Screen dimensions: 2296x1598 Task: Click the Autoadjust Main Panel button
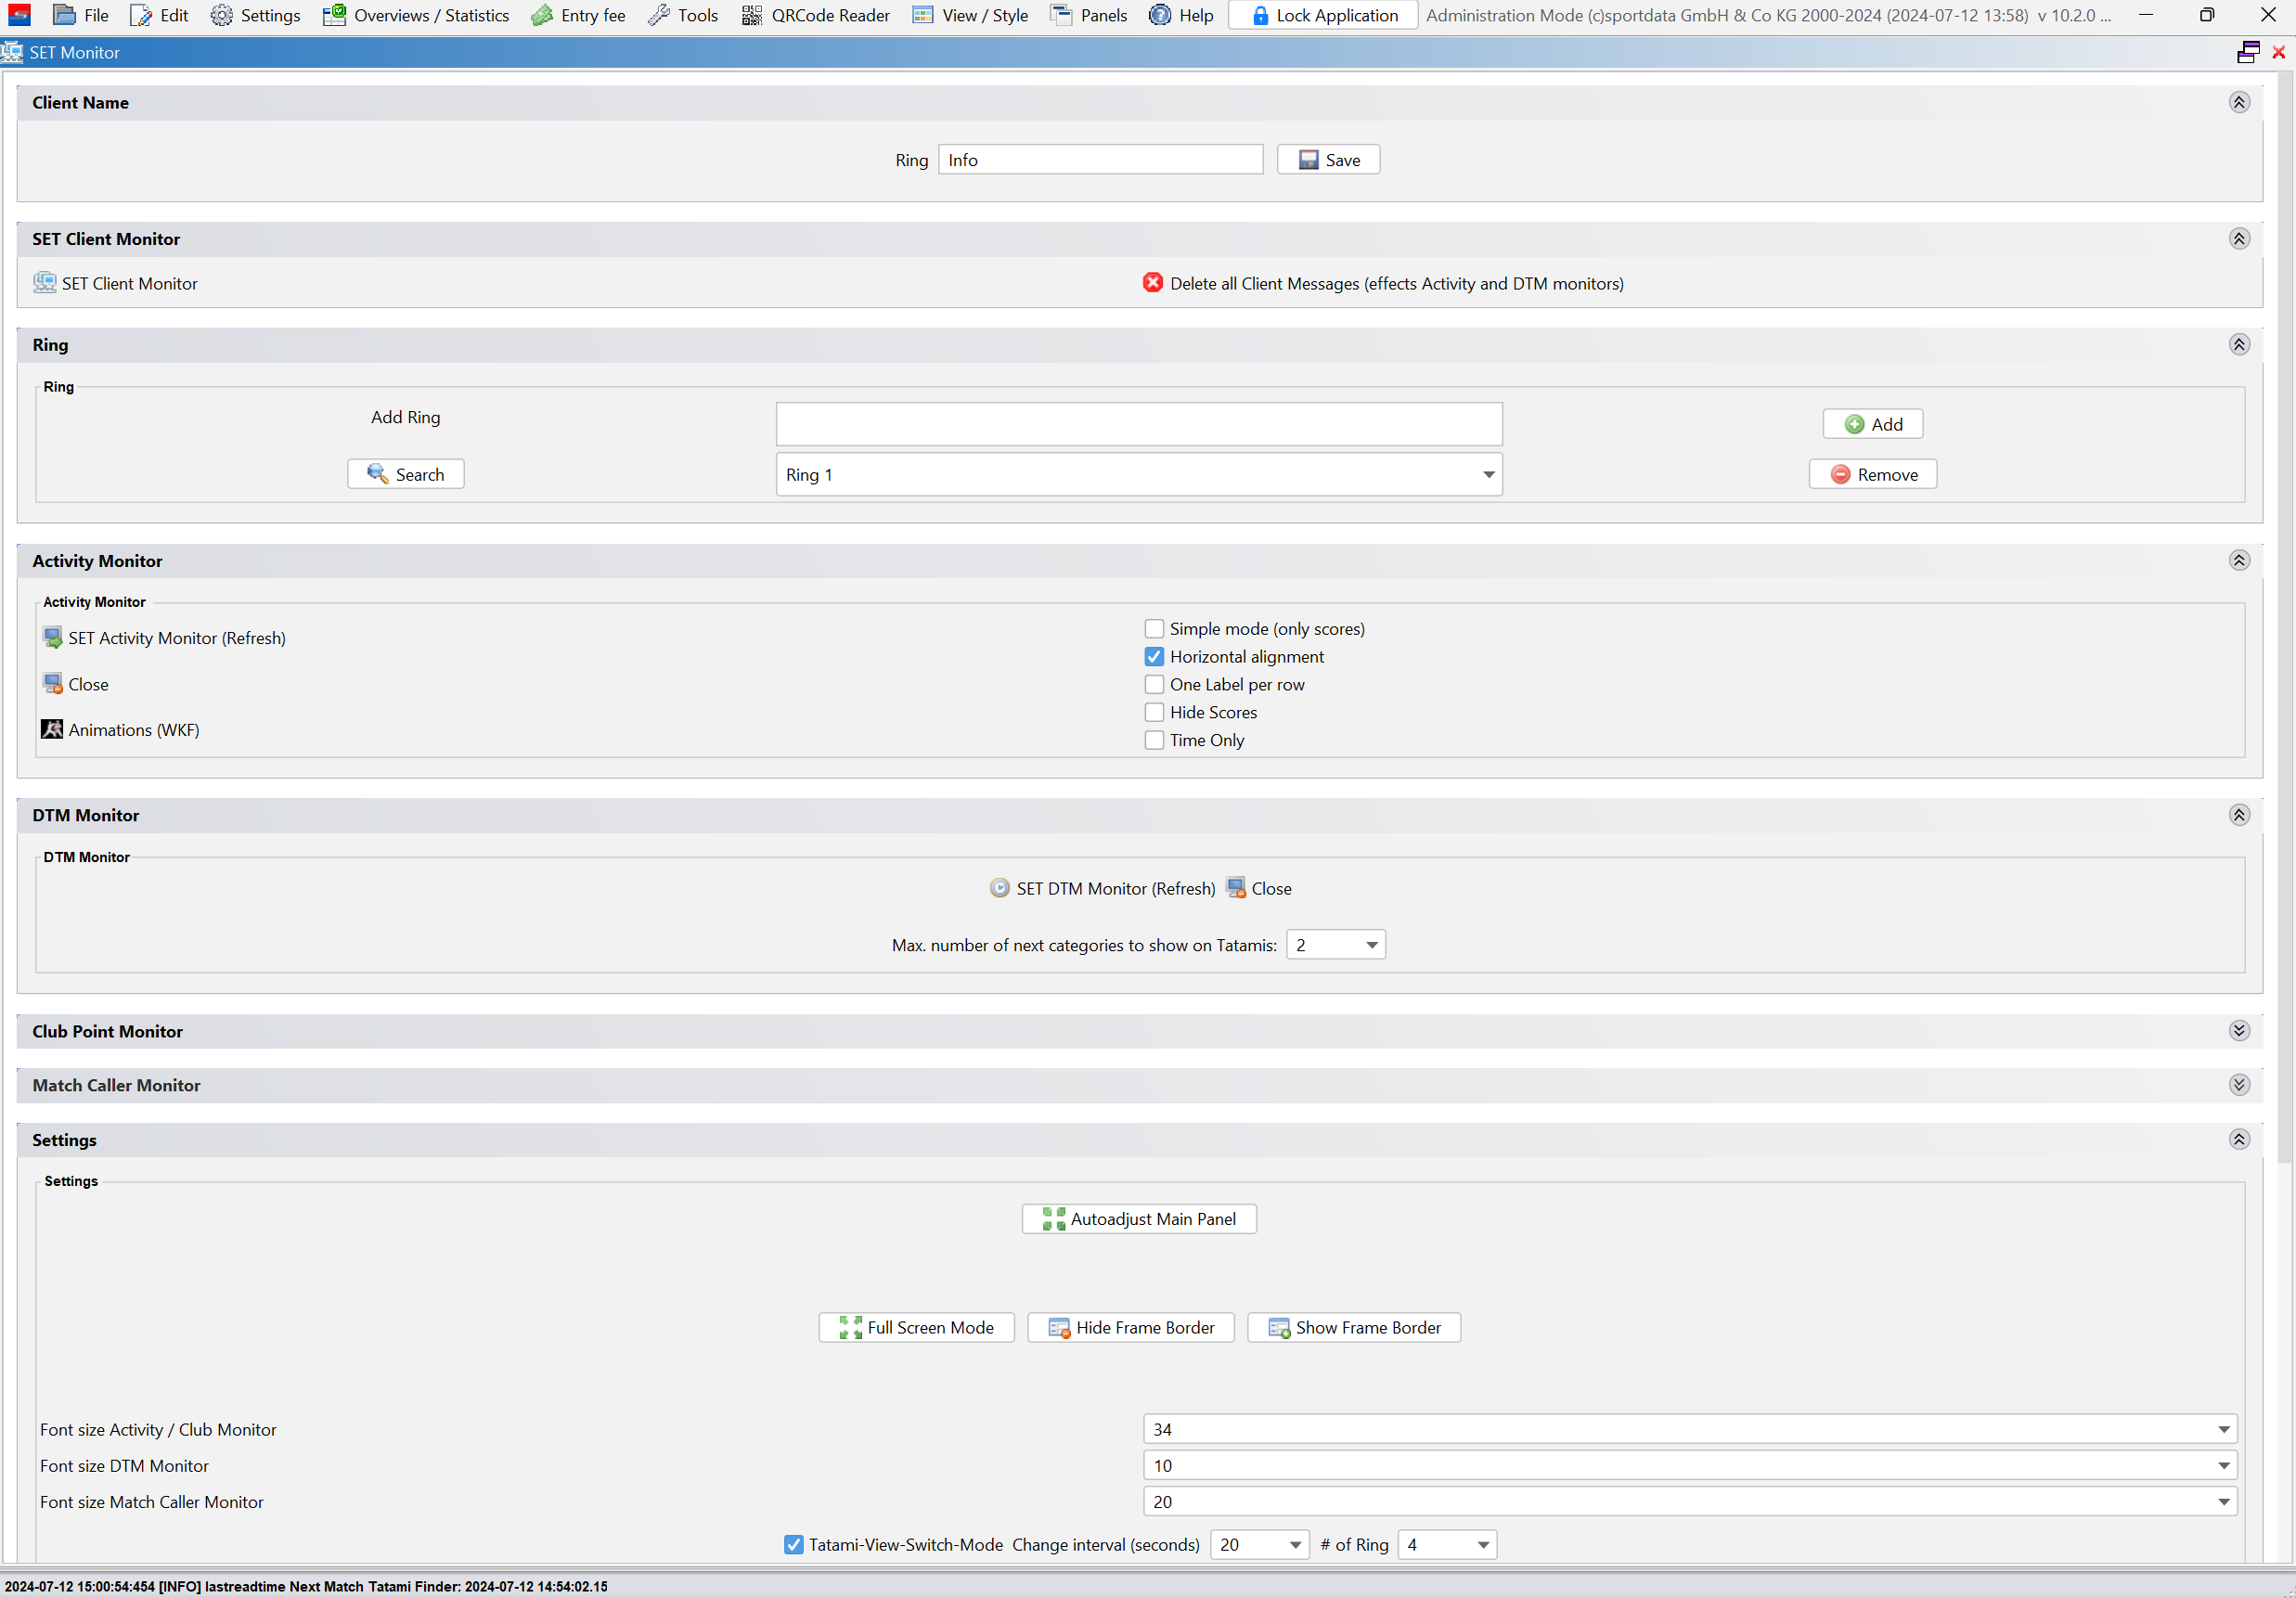1139,1219
